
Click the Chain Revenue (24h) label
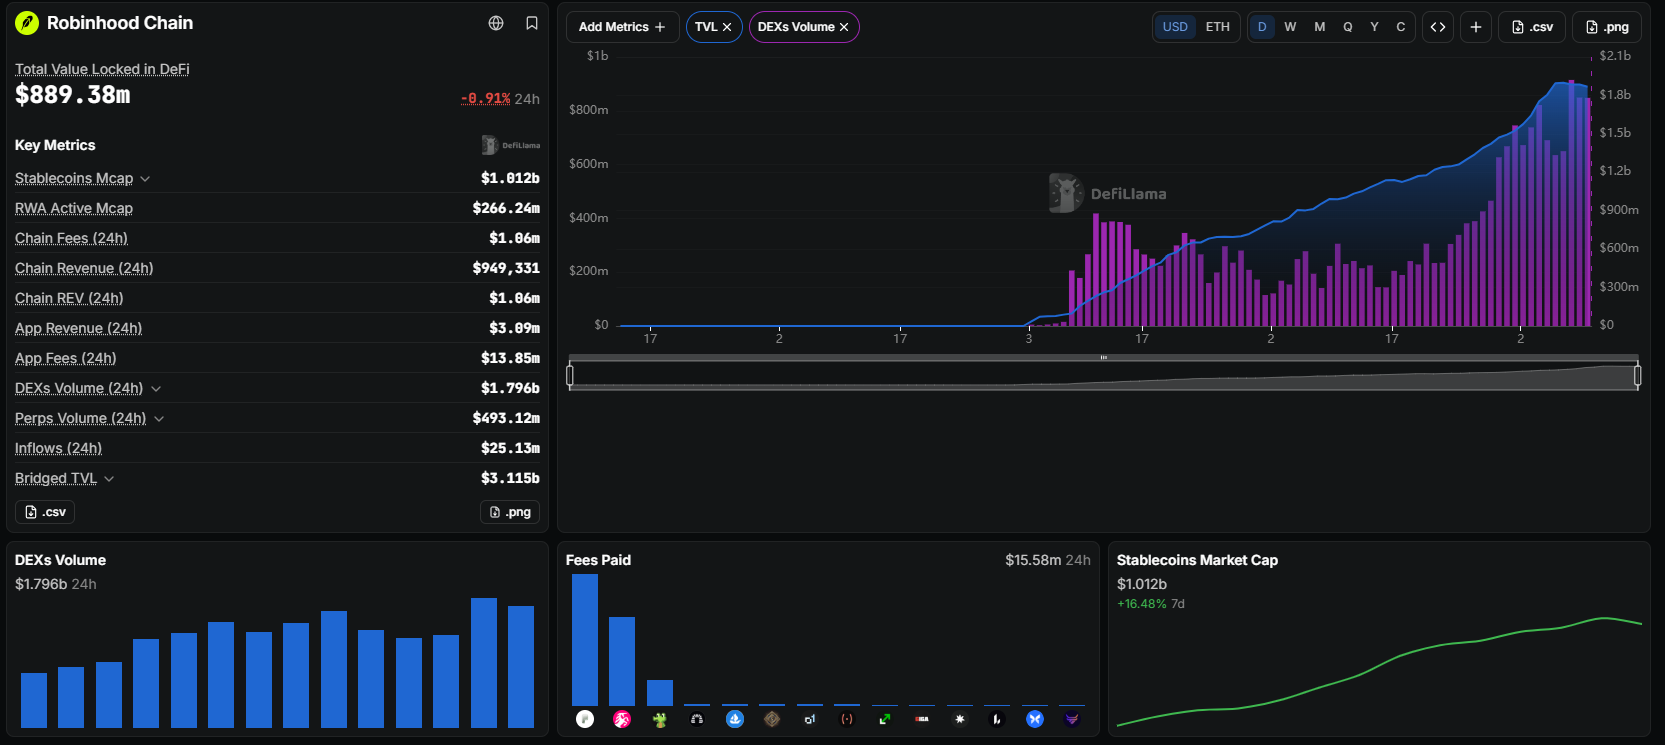(x=84, y=268)
